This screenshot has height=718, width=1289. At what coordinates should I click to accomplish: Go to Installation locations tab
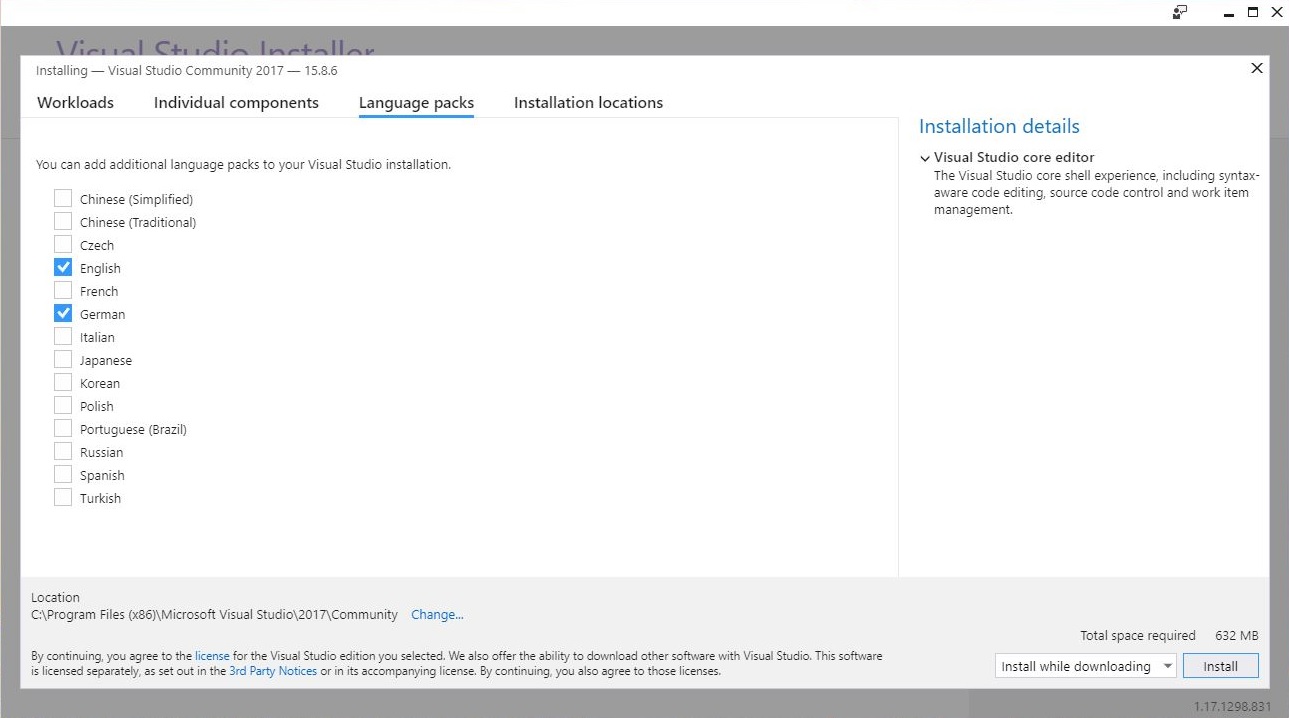coord(588,102)
